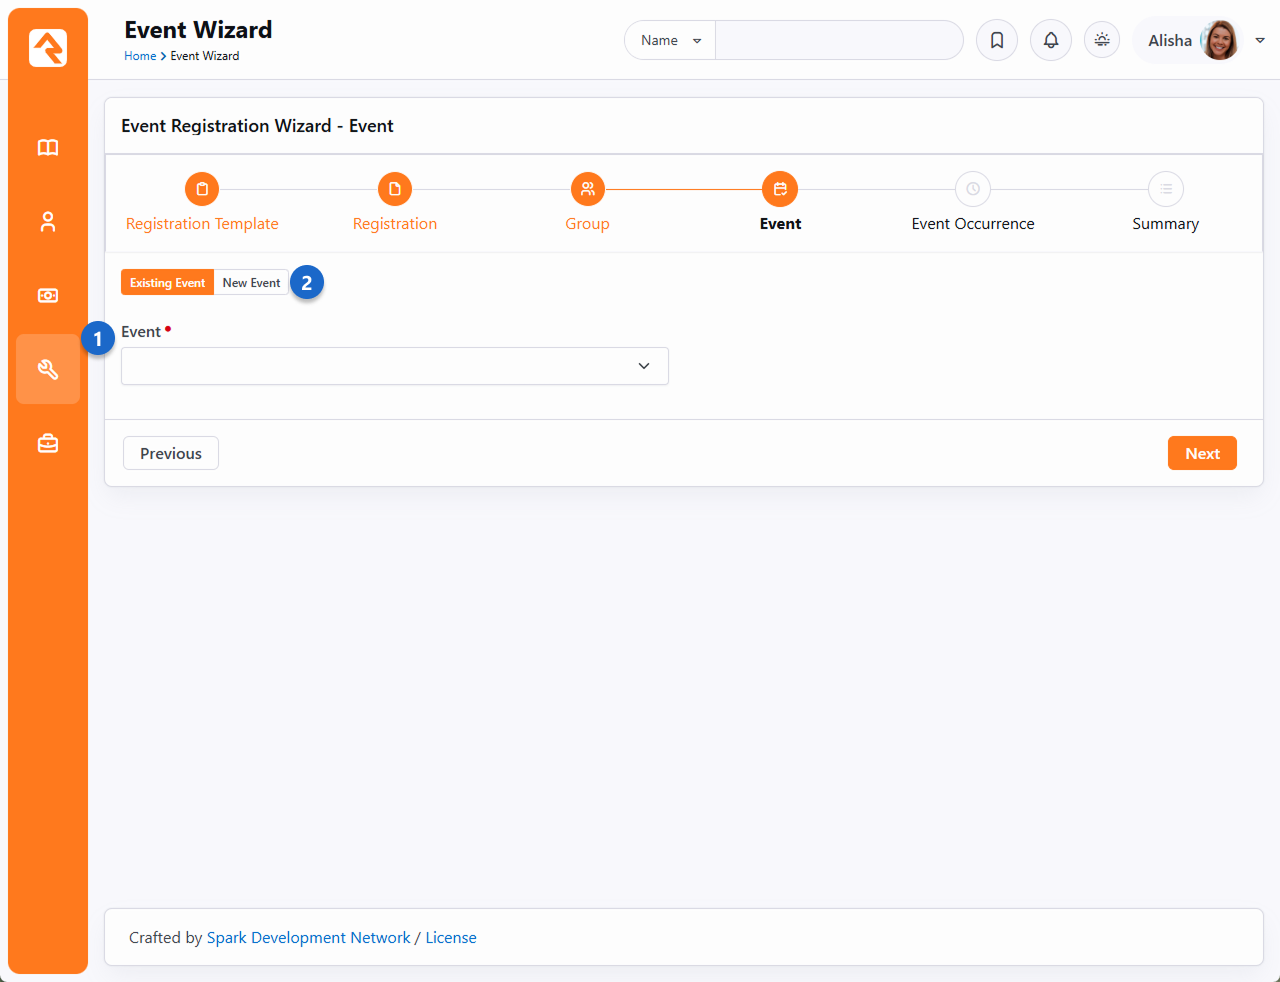Open the Spark Development Network link

pos(308,938)
